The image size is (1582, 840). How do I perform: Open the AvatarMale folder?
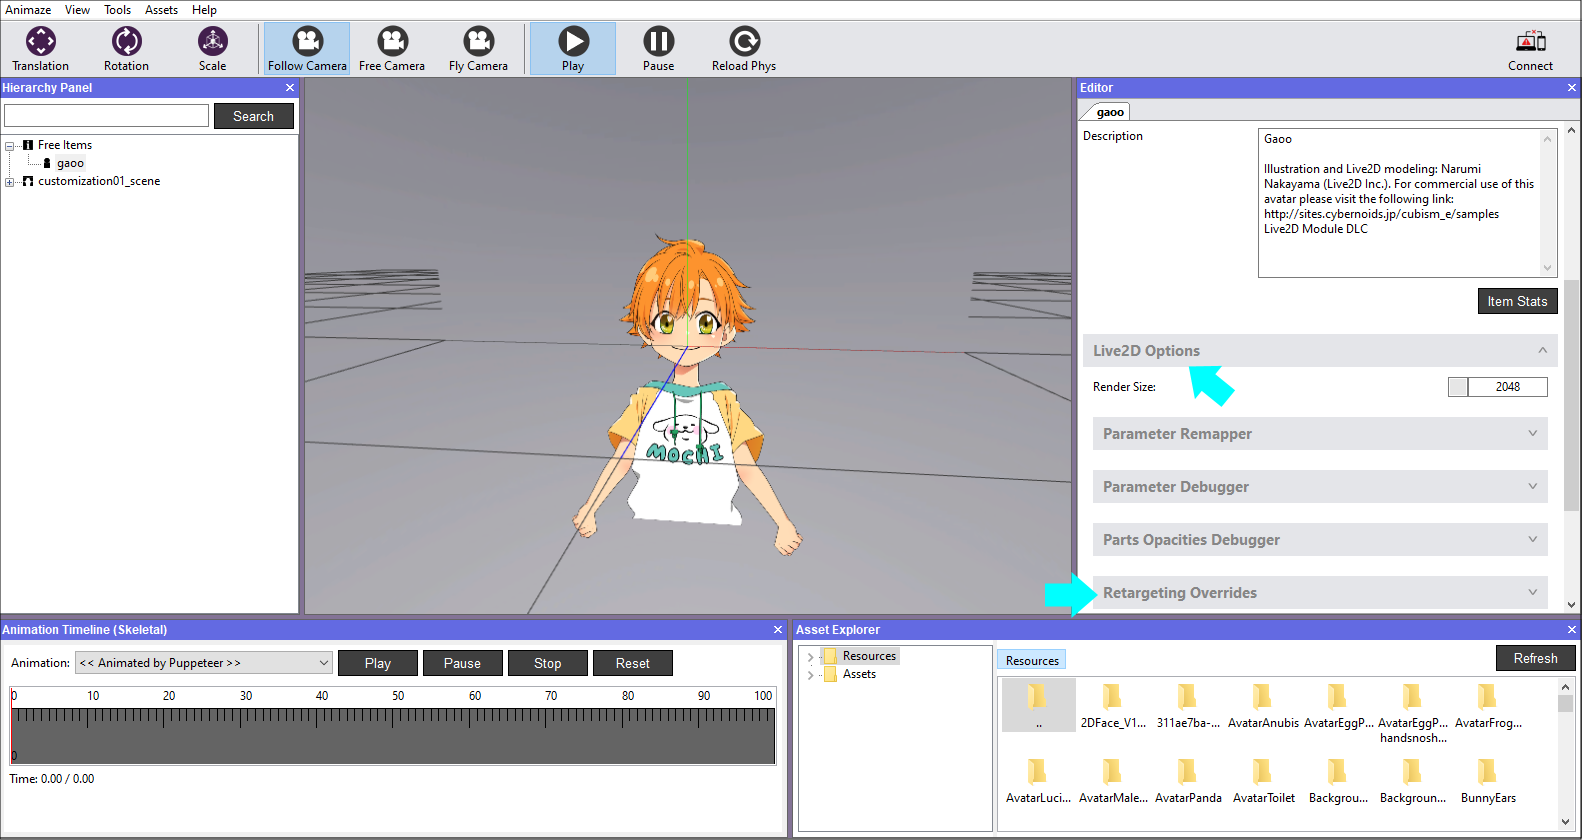tap(1113, 781)
